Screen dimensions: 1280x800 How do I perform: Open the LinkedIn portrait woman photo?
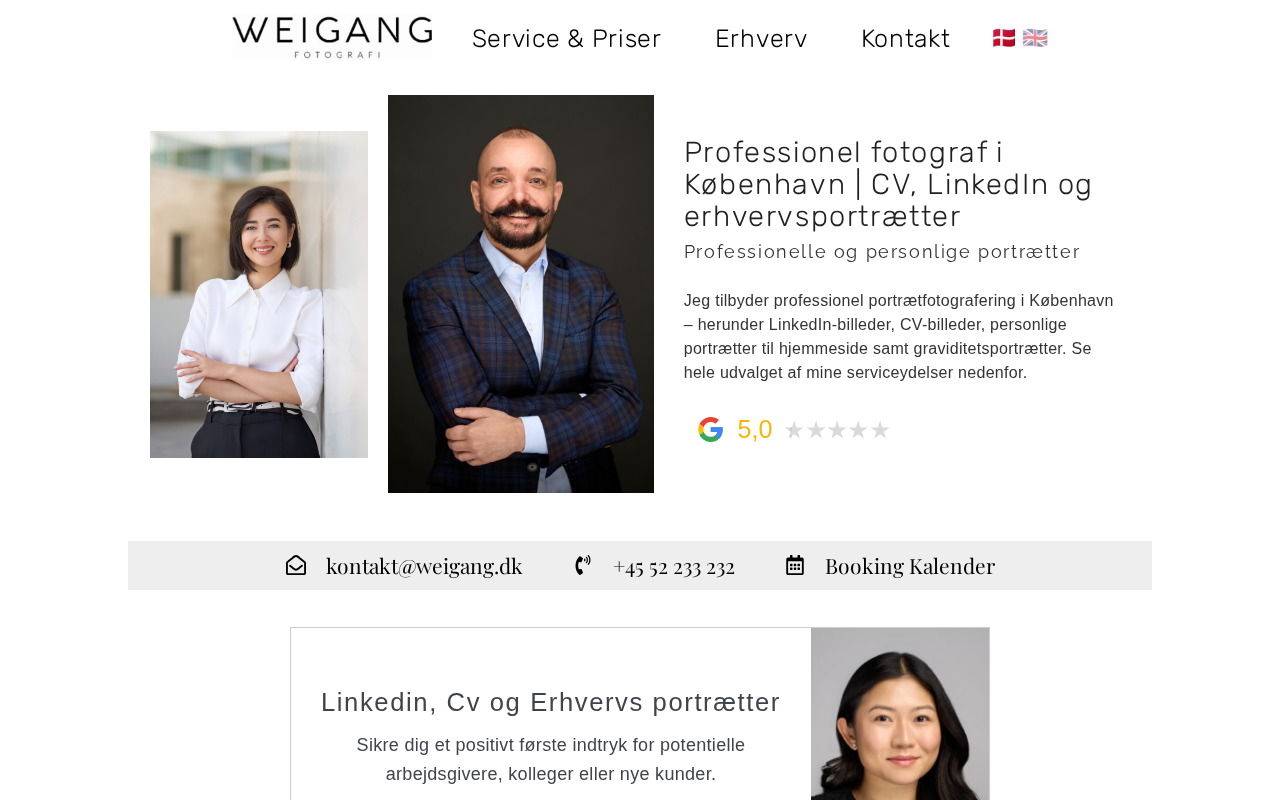pyautogui.click(x=900, y=714)
